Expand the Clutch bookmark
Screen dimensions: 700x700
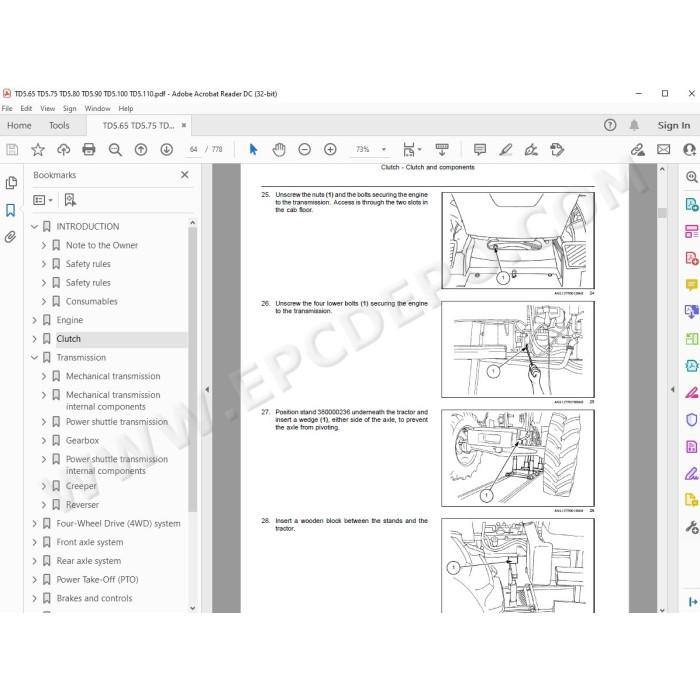pos(34,339)
